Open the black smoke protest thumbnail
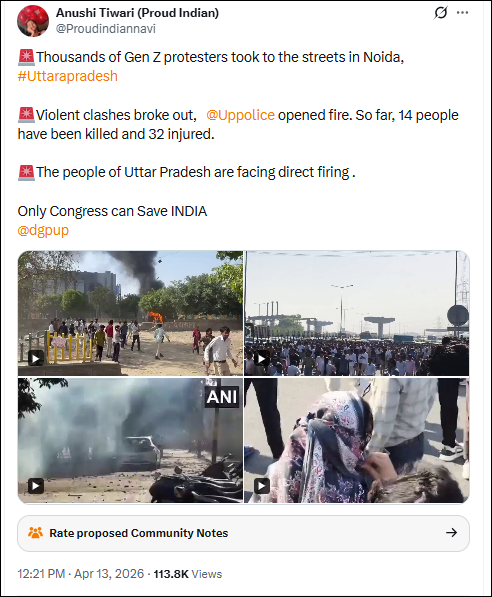 tap(130, 313)
